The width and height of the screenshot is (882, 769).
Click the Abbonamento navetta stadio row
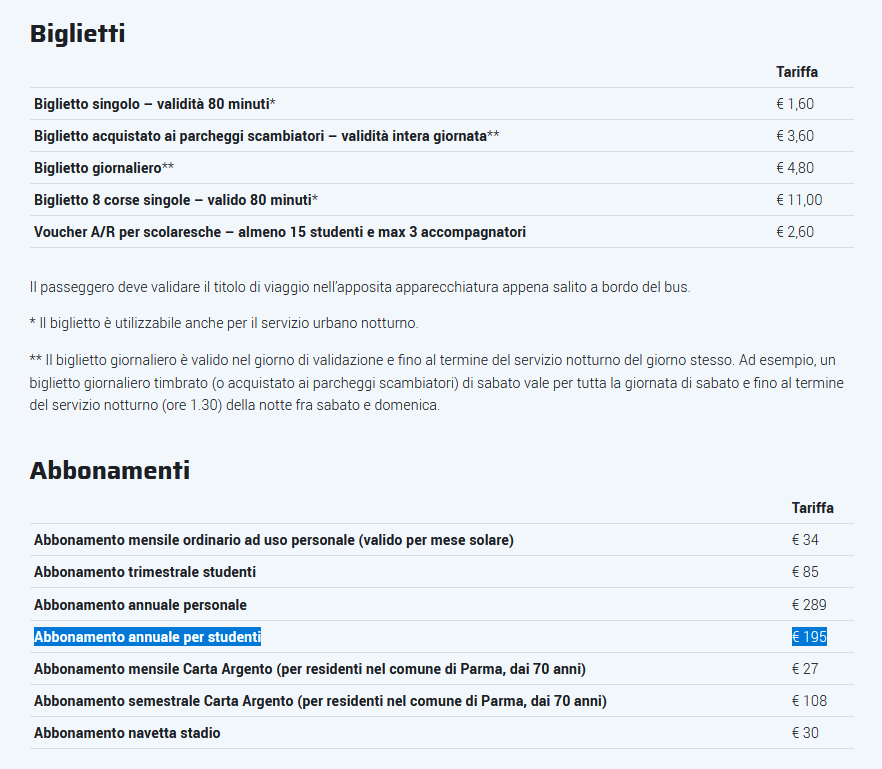click(x=127, y=733)
